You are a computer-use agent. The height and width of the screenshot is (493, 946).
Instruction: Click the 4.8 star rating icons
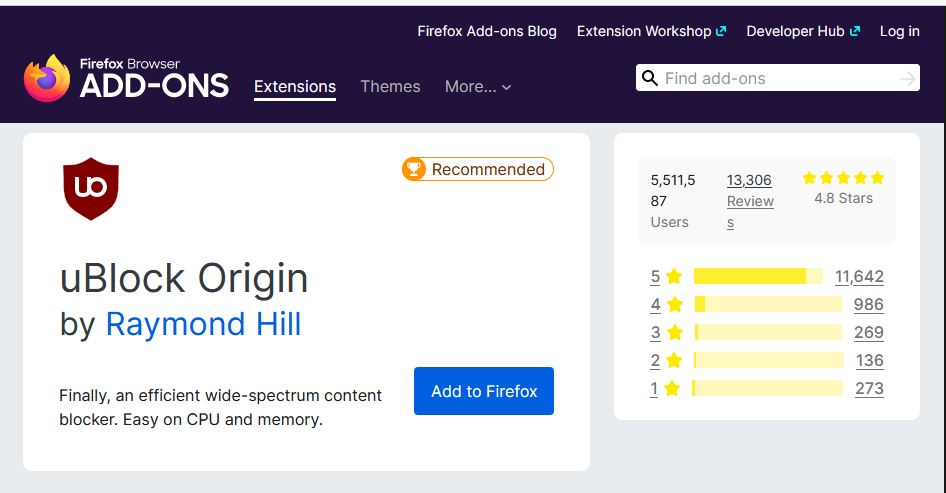tap(843, 178)
